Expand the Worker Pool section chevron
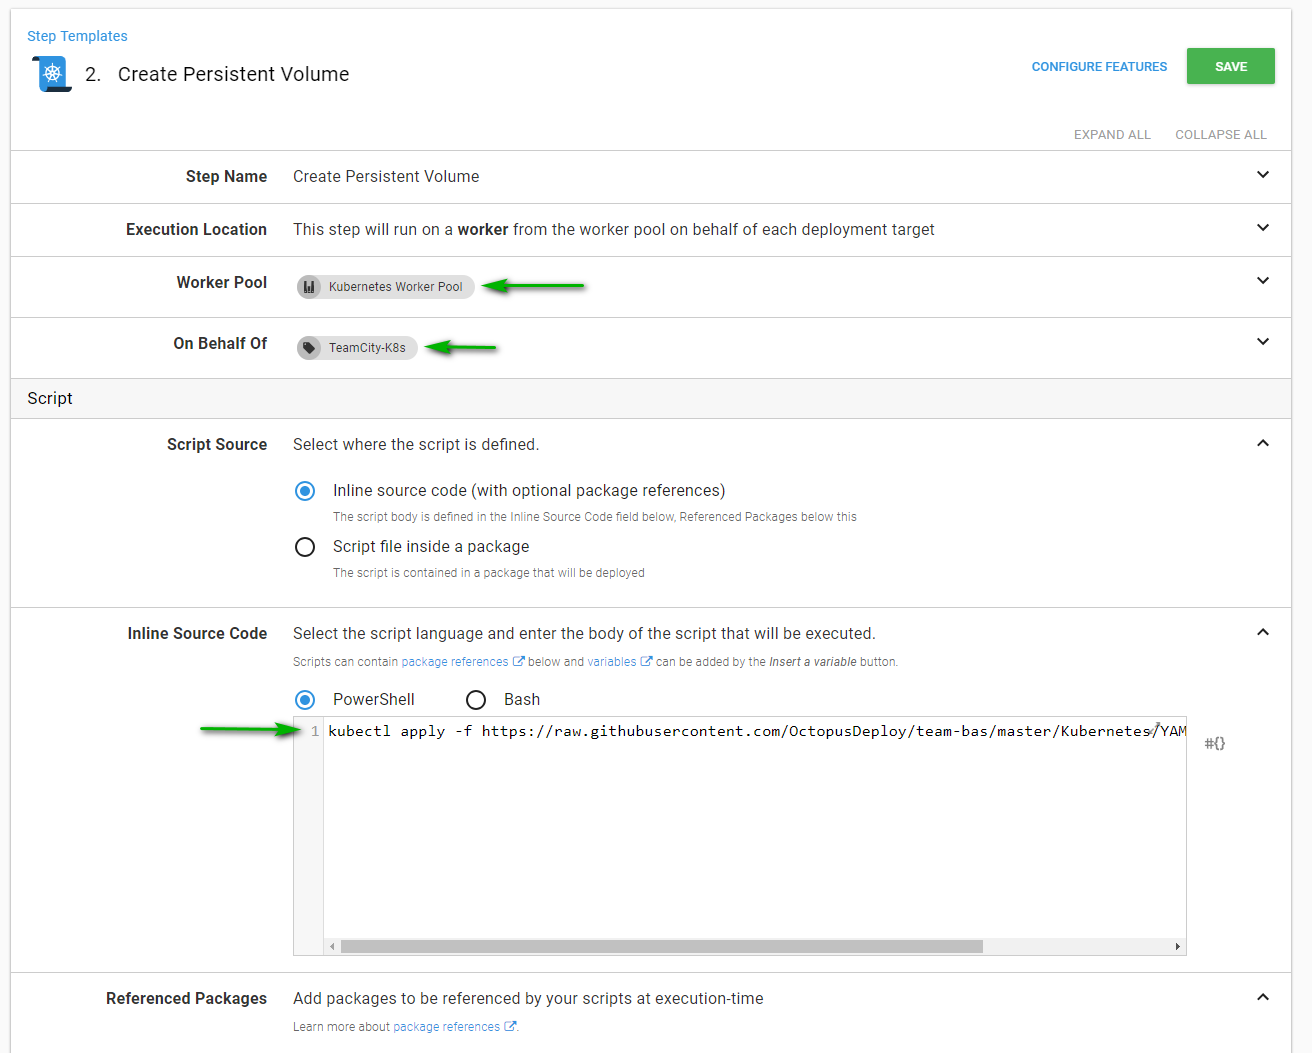The height and width of the screenshot is (1053, 1312). (1263, 281)
